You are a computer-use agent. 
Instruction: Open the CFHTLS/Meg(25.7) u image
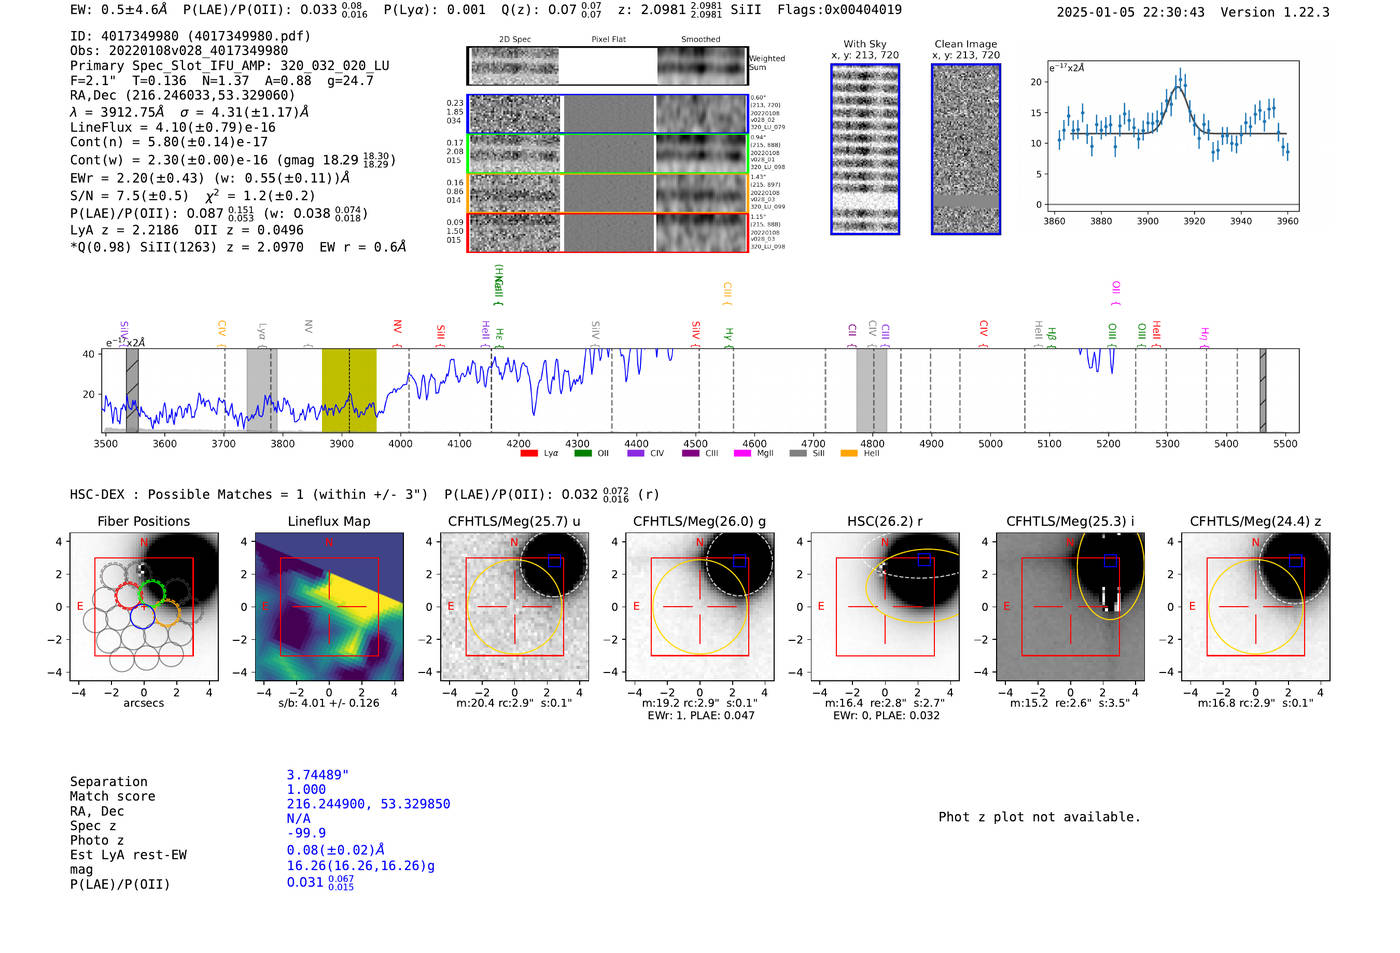click(514, 607)
